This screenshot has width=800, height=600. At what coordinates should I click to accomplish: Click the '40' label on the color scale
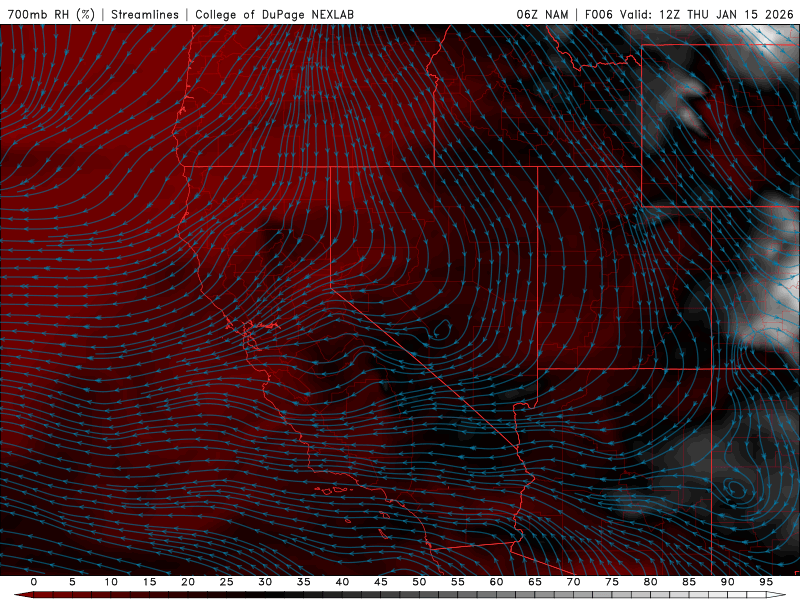click(x=342, y=582)
